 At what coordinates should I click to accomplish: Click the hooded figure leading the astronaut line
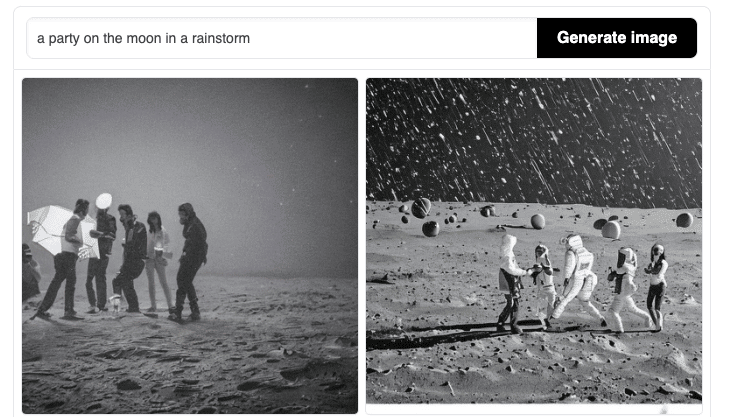click(510, 284)
